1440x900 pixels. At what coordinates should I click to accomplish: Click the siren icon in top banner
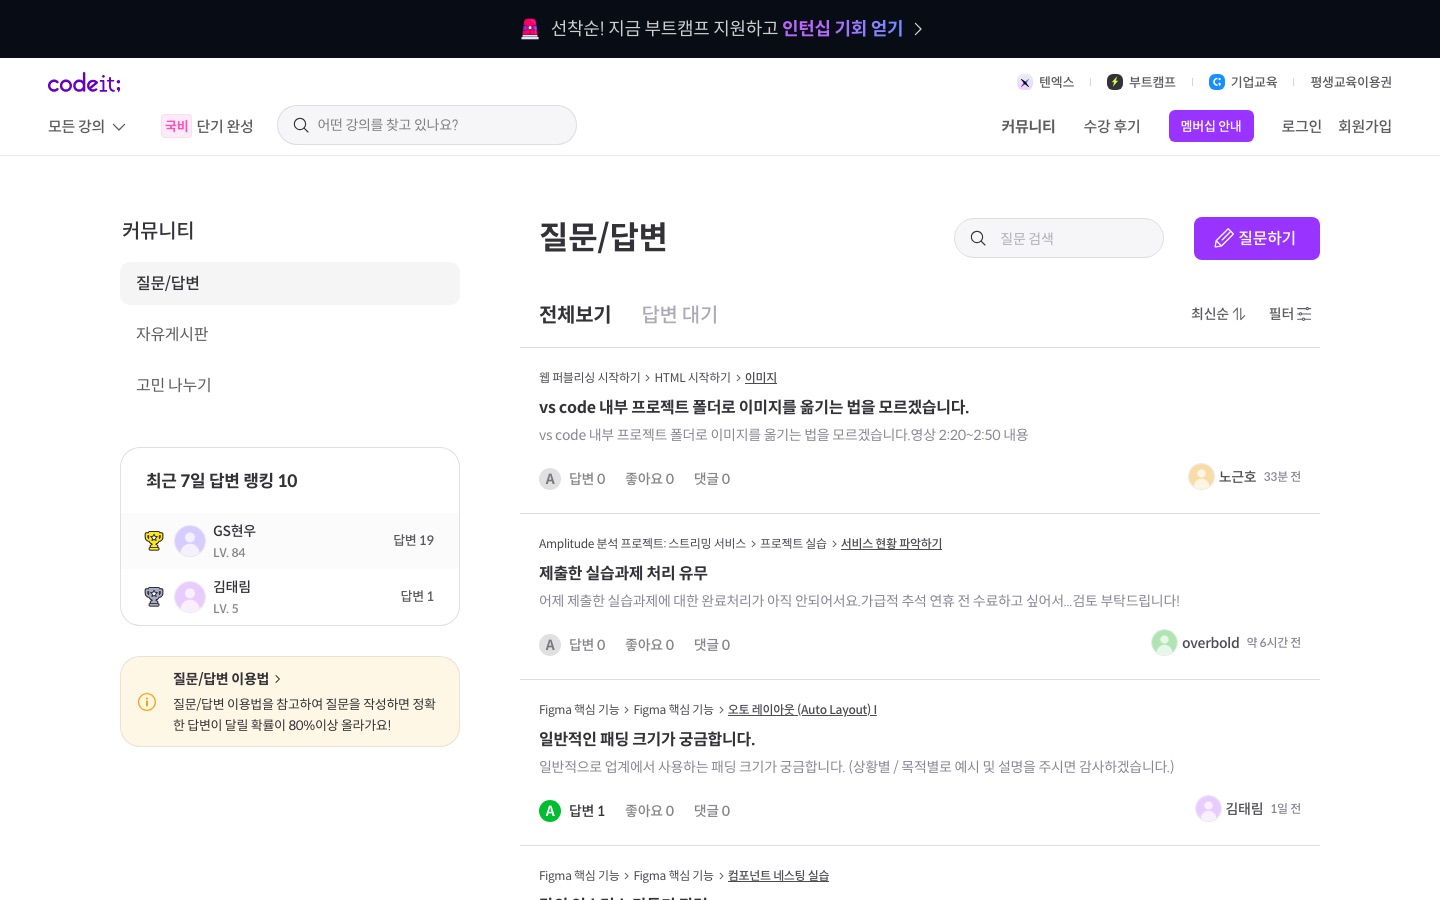(x=530, y=28)
